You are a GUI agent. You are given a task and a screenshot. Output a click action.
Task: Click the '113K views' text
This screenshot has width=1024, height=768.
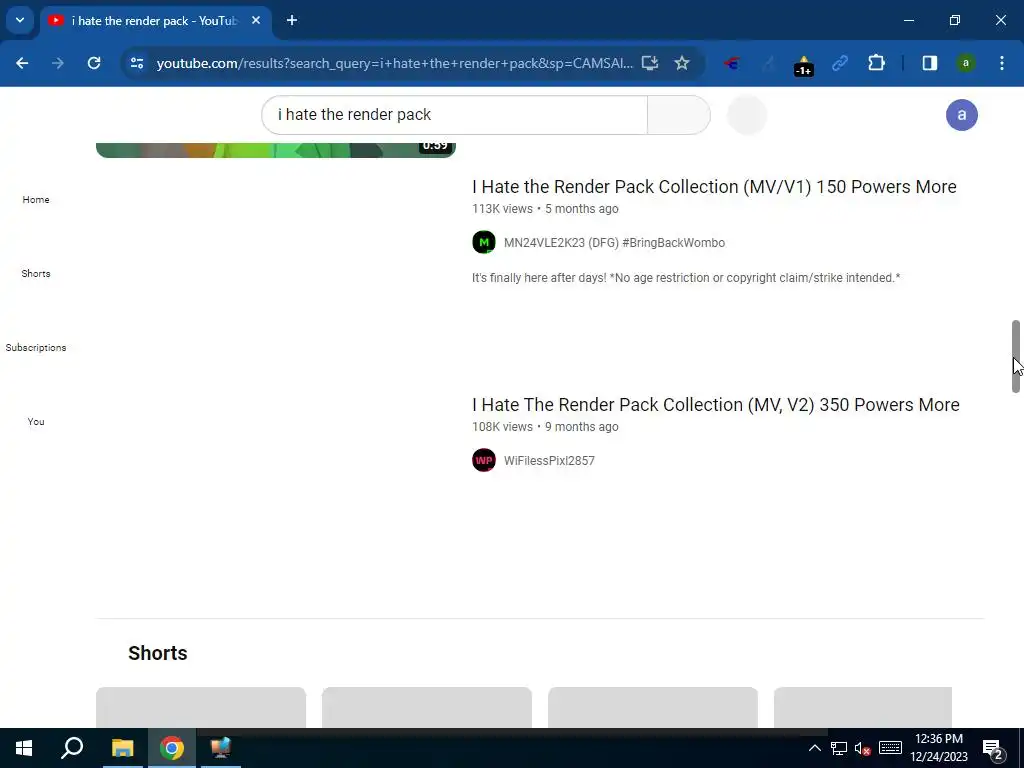click(502, 209)
